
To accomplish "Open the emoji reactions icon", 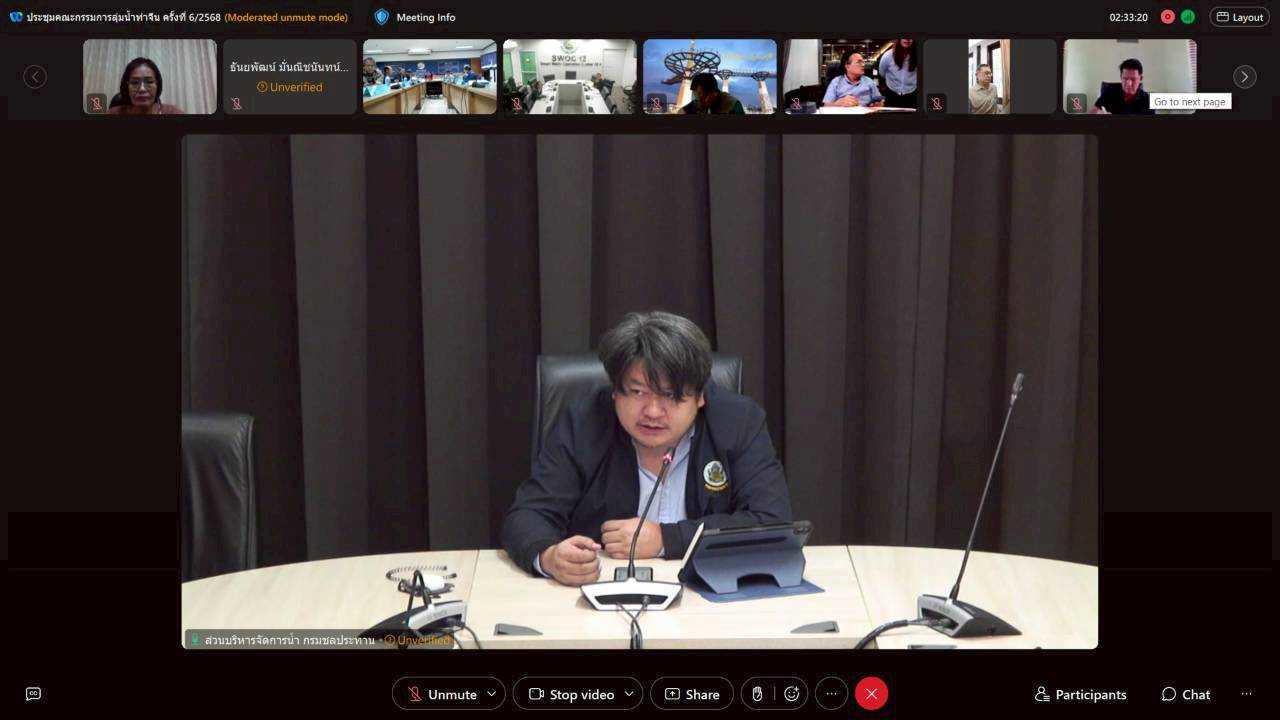I will [x=791, y=694].
